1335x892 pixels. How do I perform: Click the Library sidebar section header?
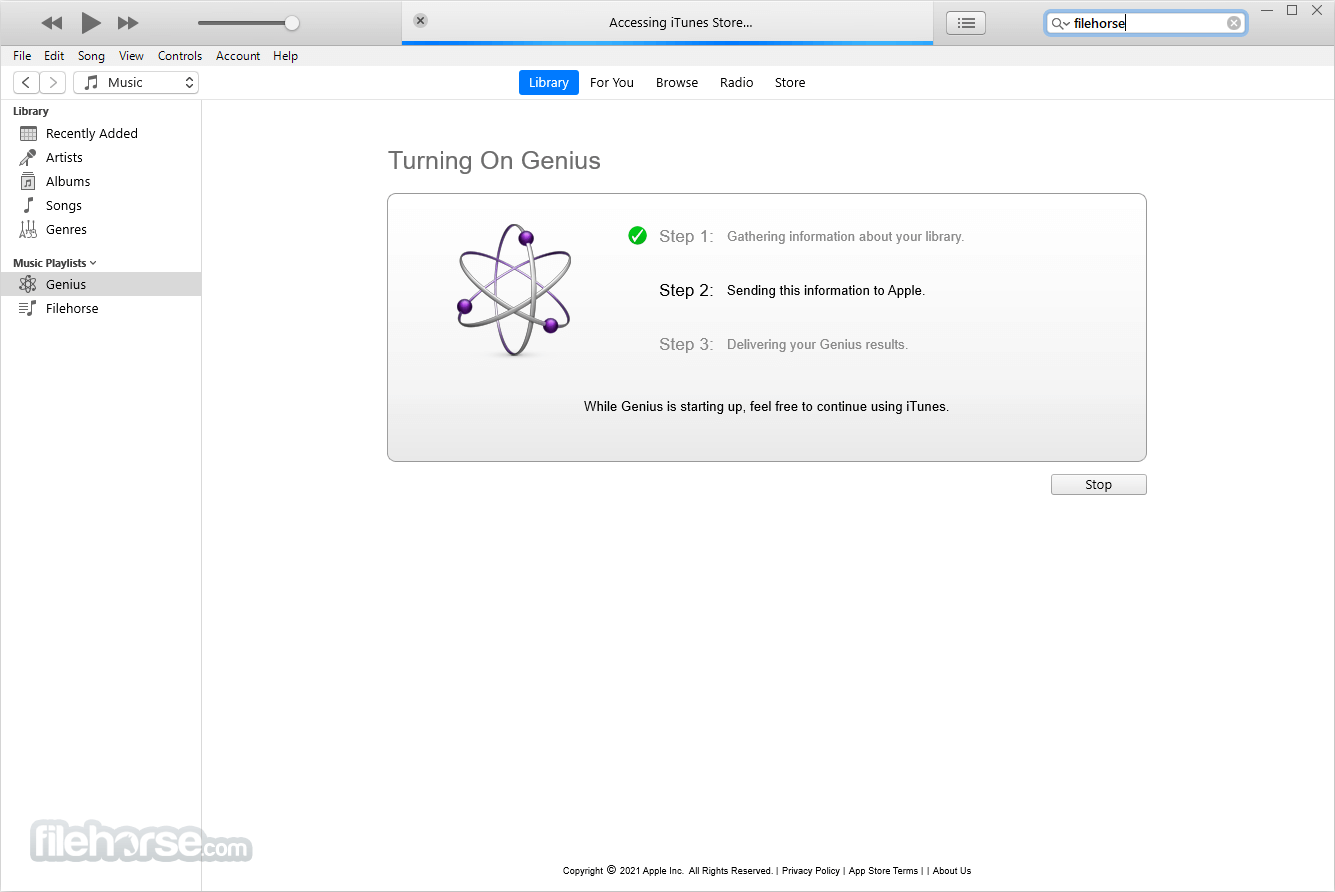pyautogui.click(x=31, y=111)
